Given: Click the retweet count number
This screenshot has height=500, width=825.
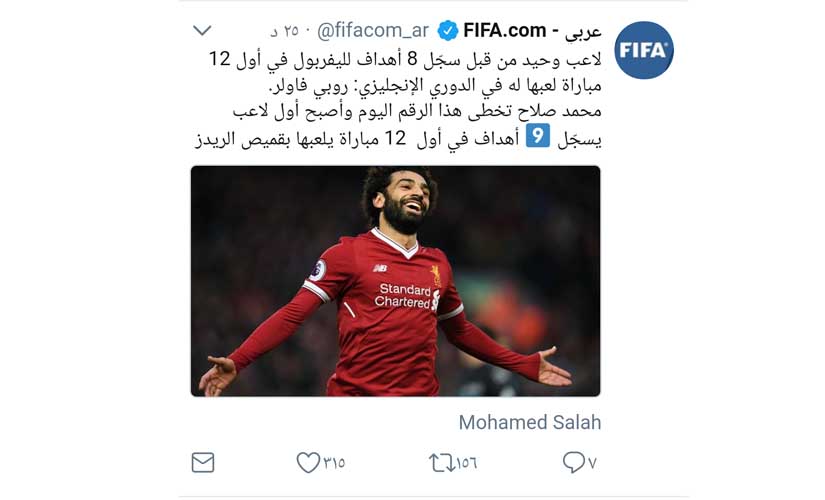Looking at the screenshot, I should (x=466, y=463).
